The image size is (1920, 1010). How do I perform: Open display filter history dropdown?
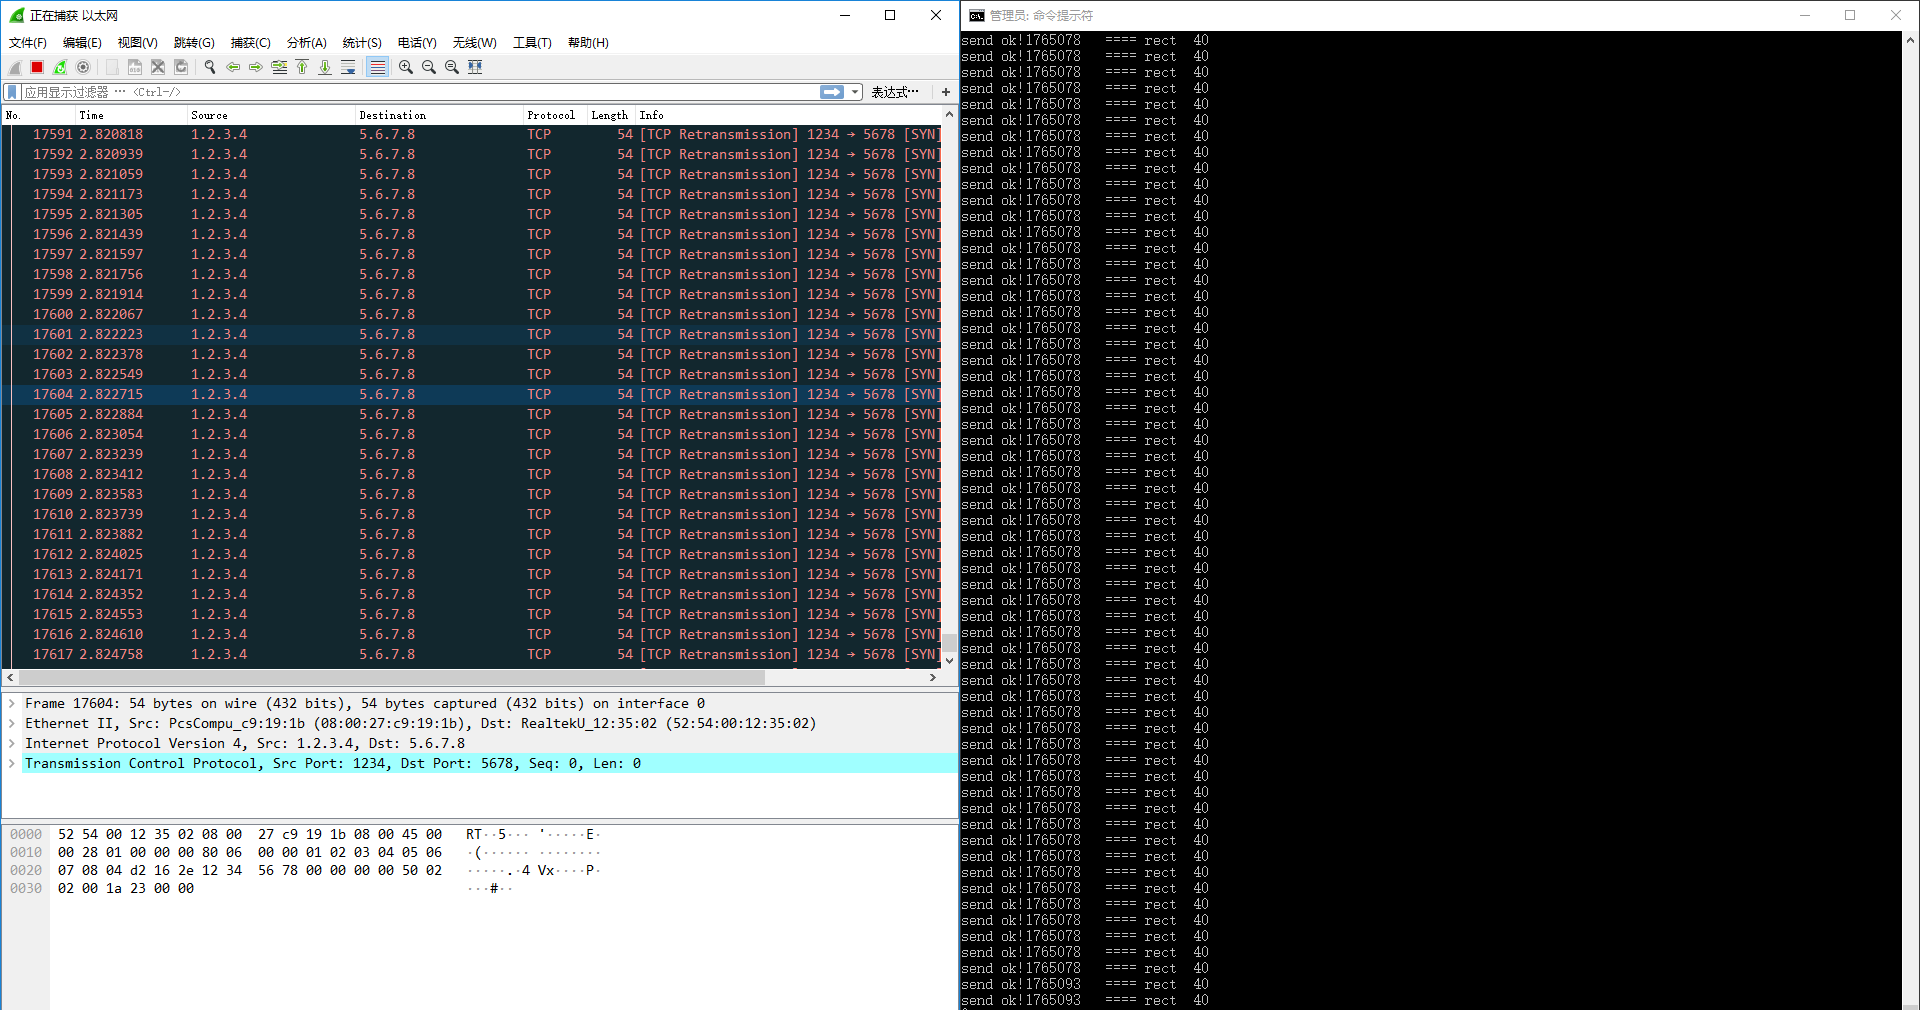pyautogui.click(x=856, y=92)
